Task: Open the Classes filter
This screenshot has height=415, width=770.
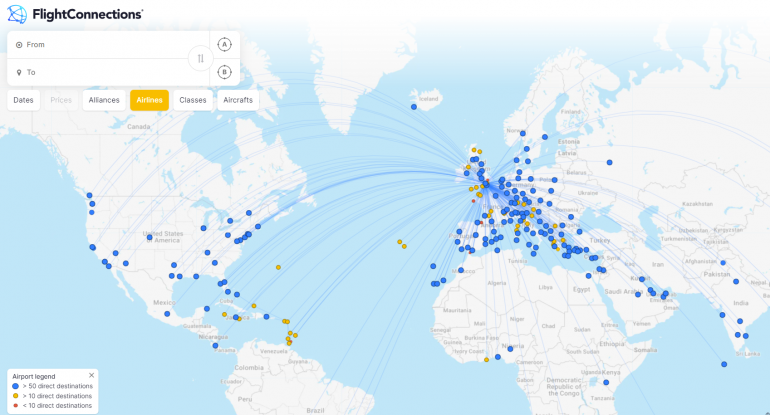Action: (192, 100)
